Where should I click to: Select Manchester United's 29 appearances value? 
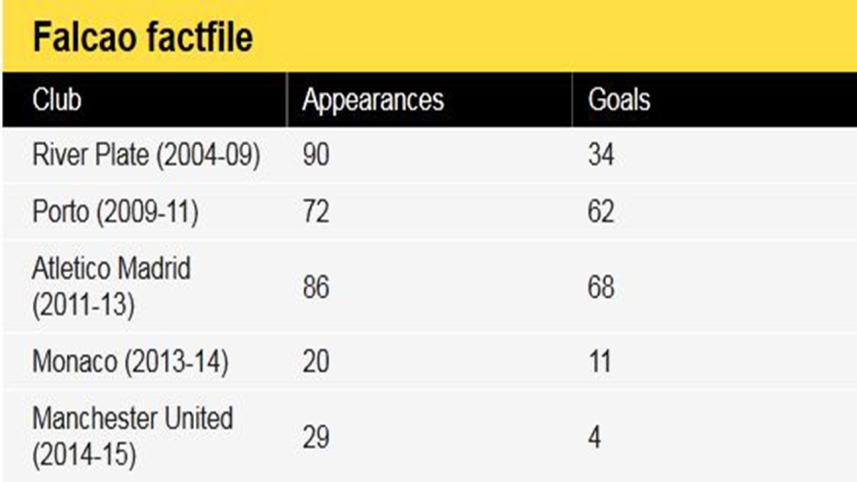pos(317,437)
